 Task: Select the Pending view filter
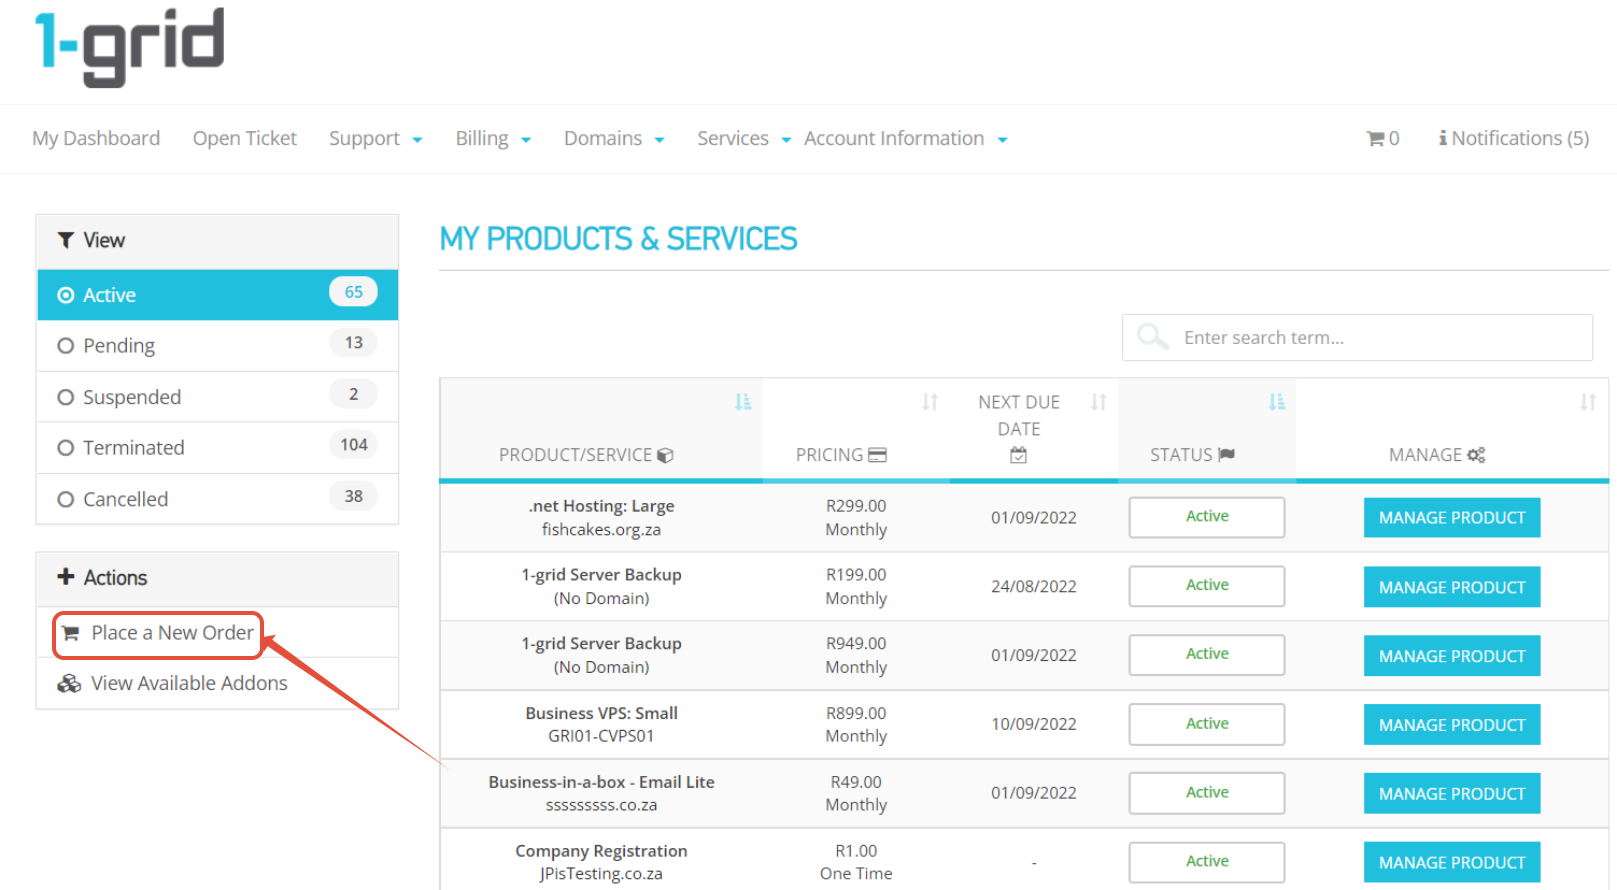pyautogui.click(x=218, y=346)
